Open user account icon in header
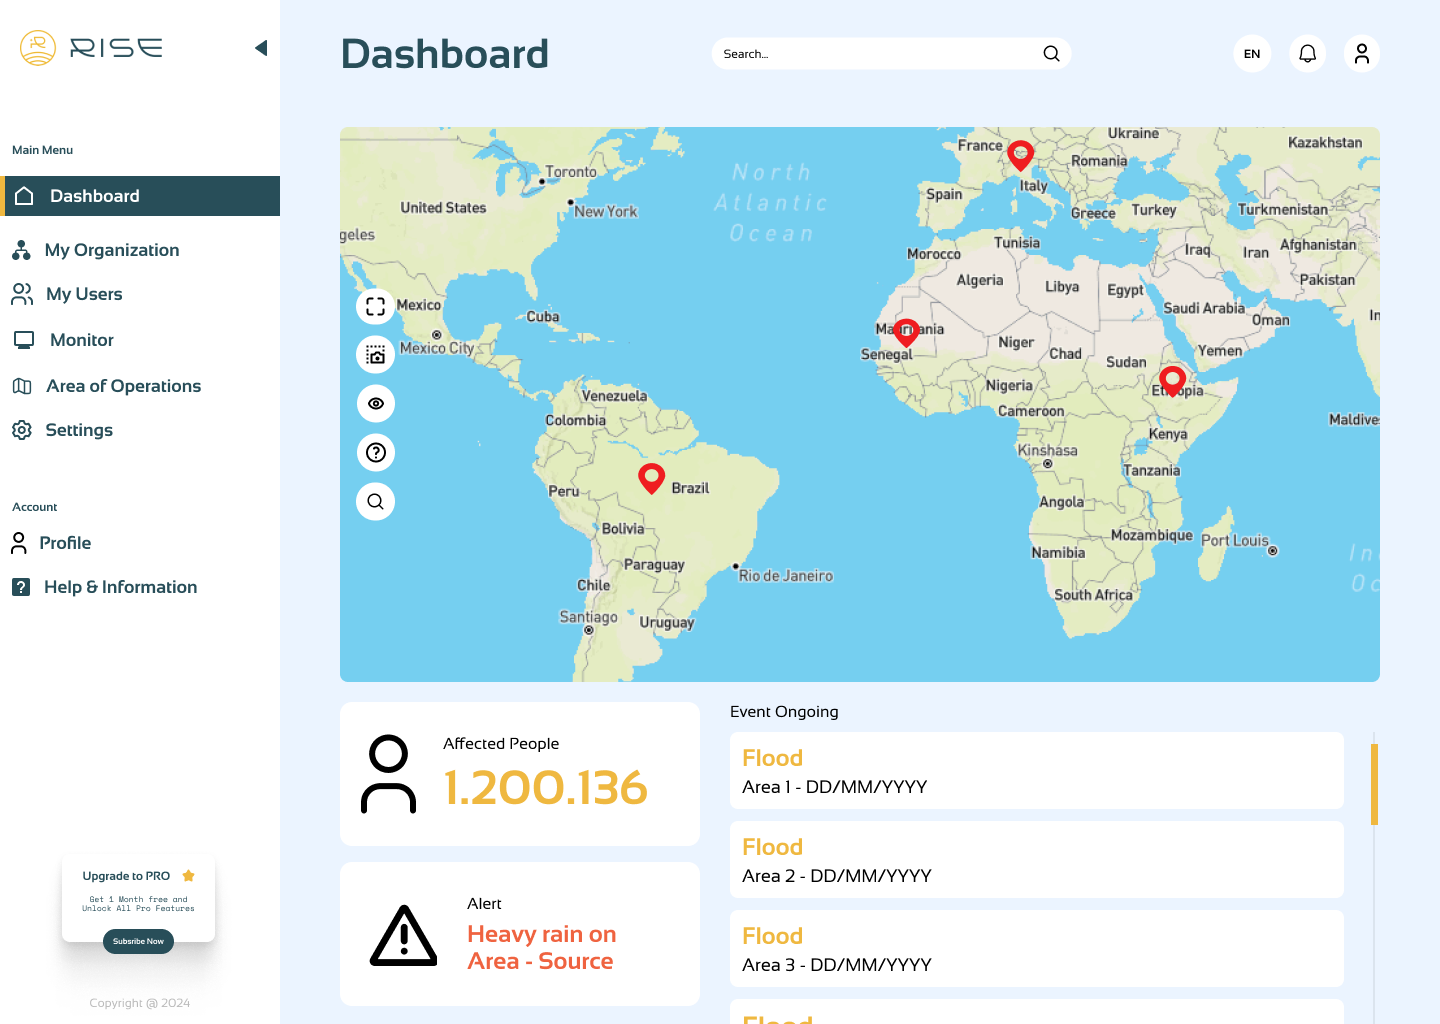This screenshot has height=1024, width=1440. [x=1361, y=54]
